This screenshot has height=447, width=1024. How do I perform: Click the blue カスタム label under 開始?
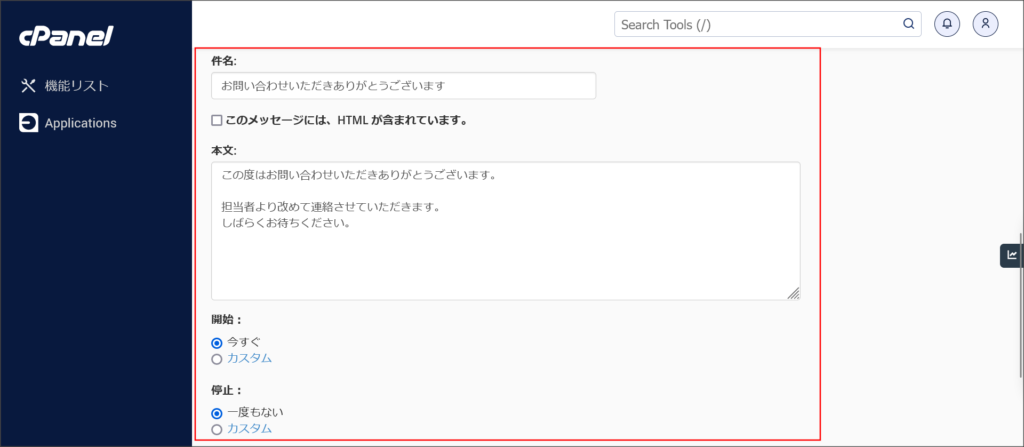click(249, 359)
